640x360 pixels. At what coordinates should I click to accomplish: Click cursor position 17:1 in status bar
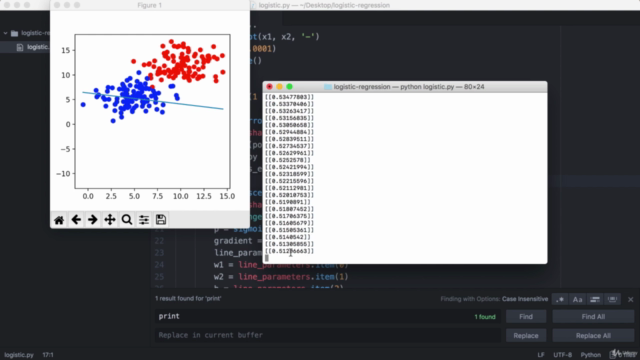48,355
